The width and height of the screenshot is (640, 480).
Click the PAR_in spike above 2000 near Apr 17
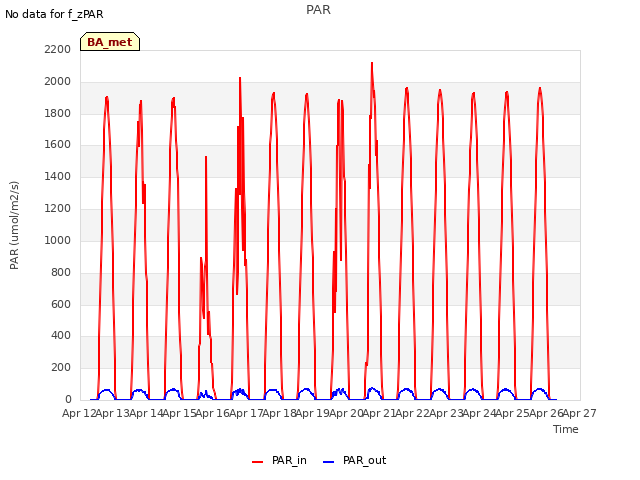(x=240, y=78)
